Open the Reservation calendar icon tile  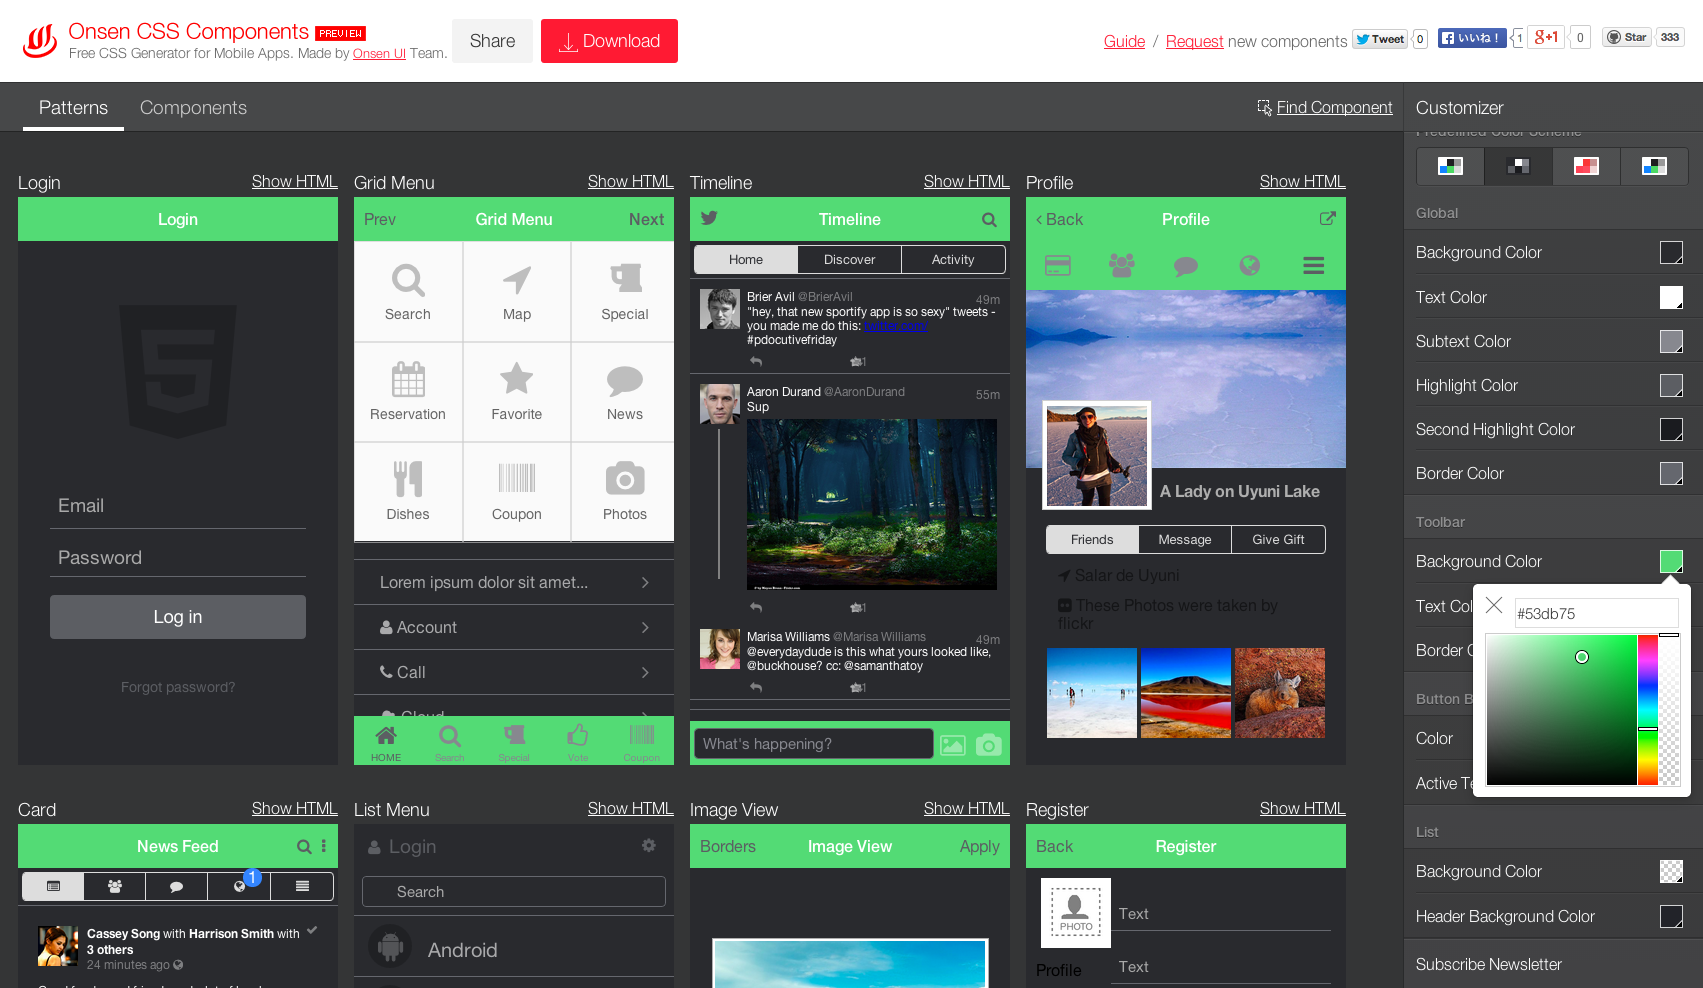[x=408, y=380]
